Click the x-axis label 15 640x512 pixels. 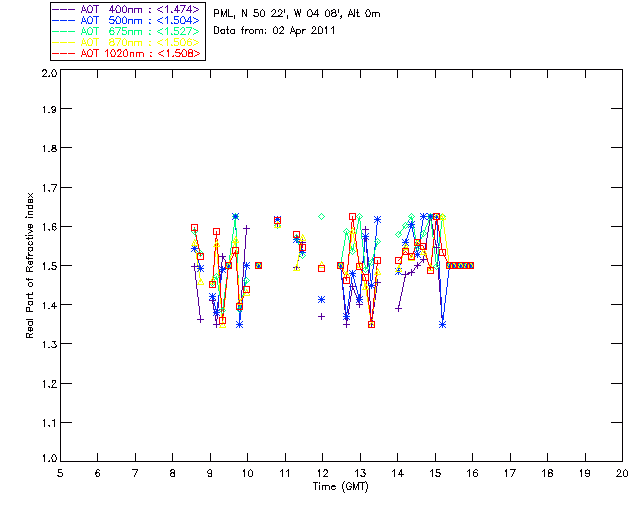pos(435,473)
